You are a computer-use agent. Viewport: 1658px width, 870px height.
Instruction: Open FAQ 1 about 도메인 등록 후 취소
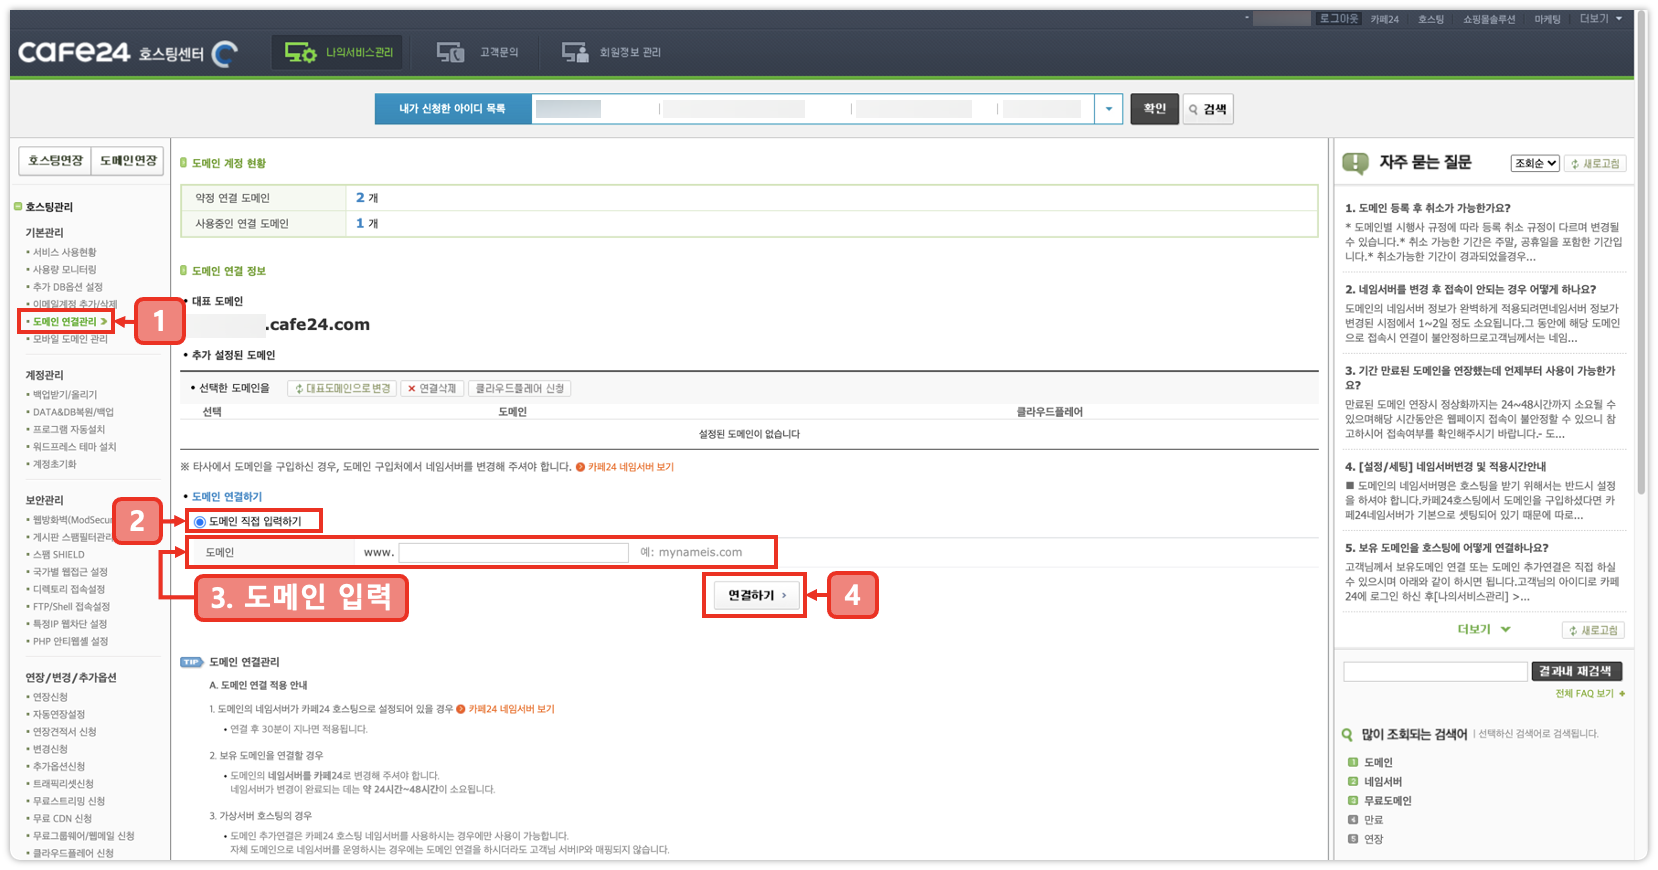click(1428, 208)
